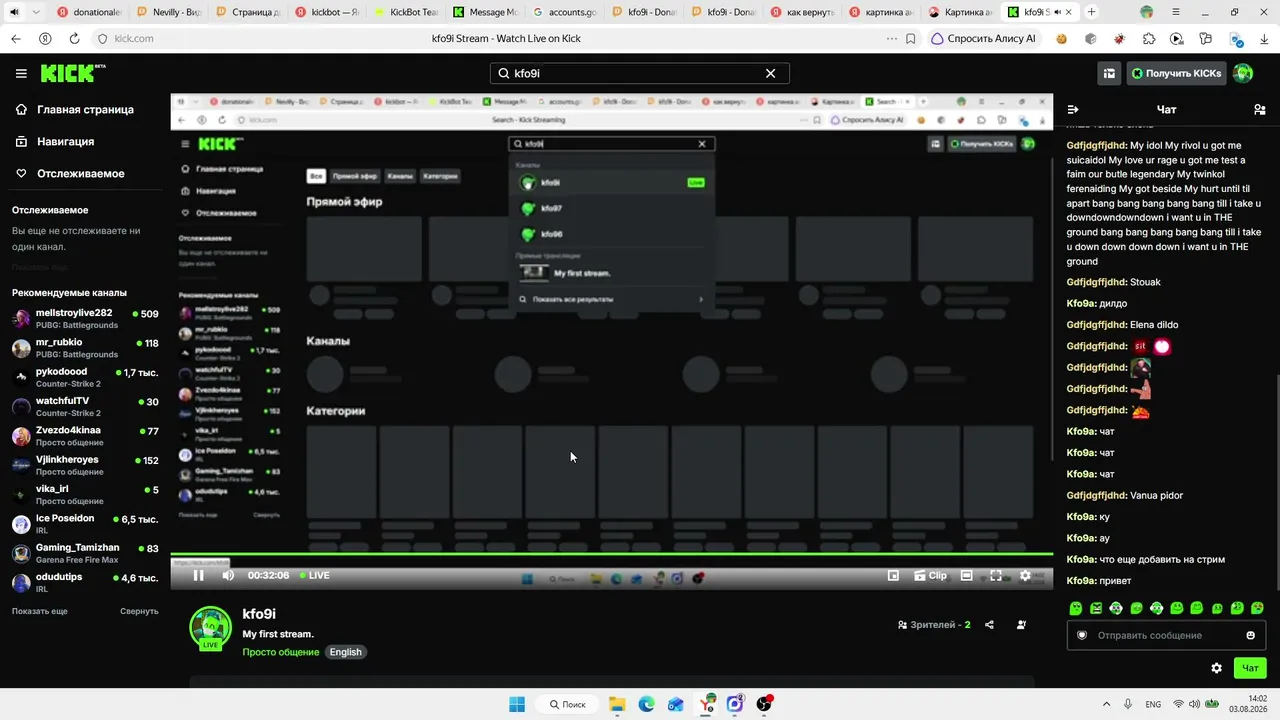Screen dimensions: 1280x720
Task: Open the Ice Poseidon recommended channel
Action: point(85,524)
